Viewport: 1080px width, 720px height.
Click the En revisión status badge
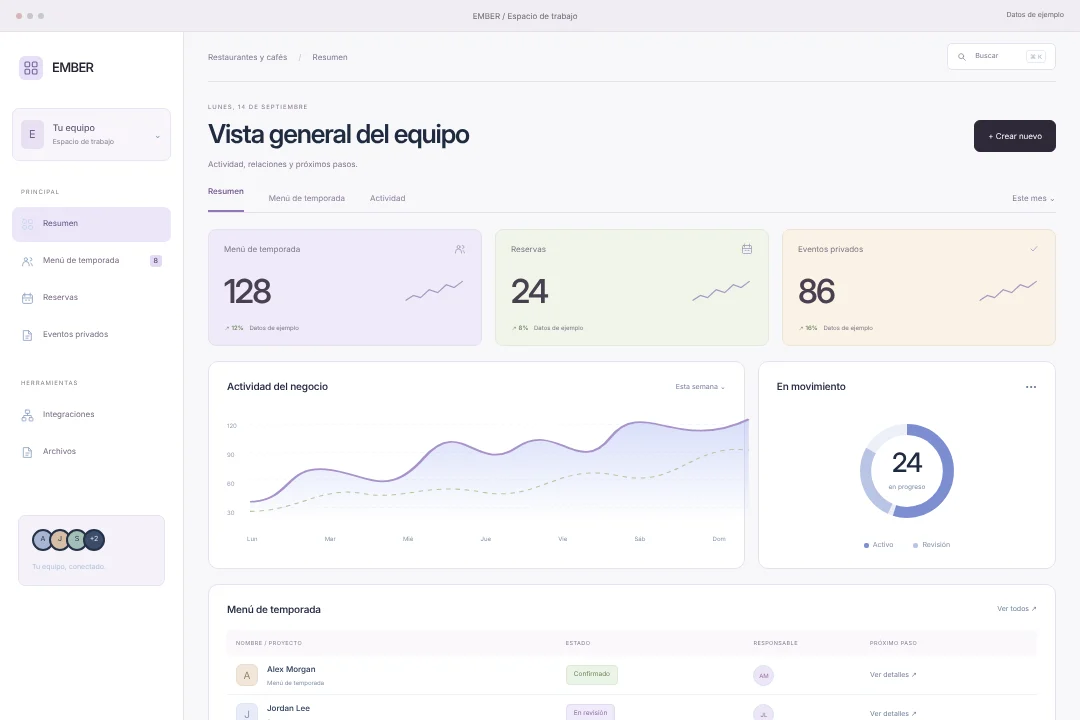pos(590,712)
